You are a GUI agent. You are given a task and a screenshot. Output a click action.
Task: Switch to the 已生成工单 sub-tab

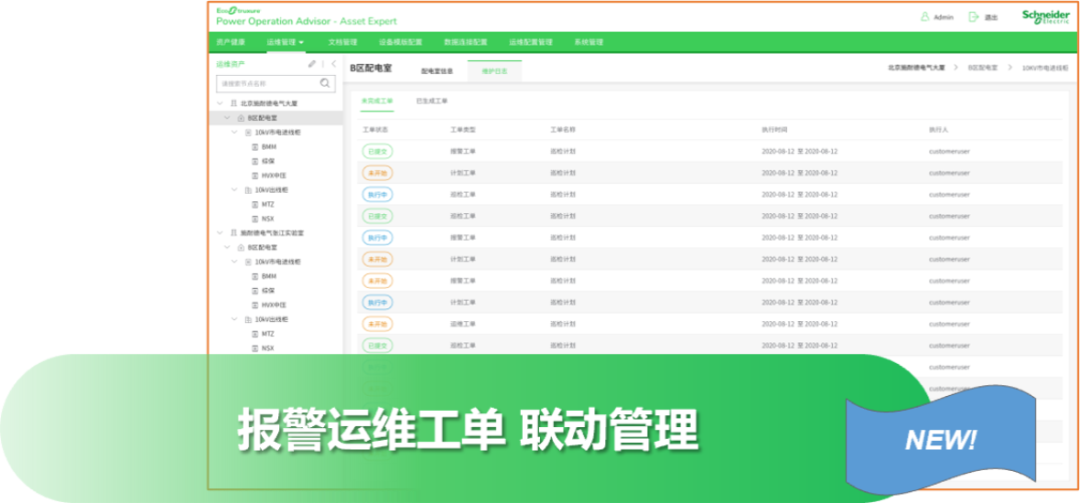click(x=432, y=101)
